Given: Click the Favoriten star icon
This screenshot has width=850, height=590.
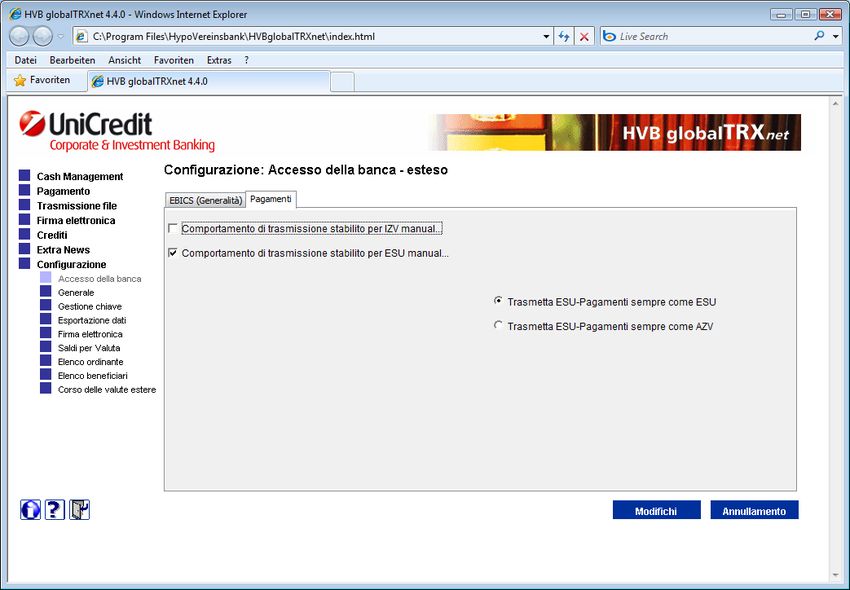Looking at the screenshot, I should pos(19,80).
